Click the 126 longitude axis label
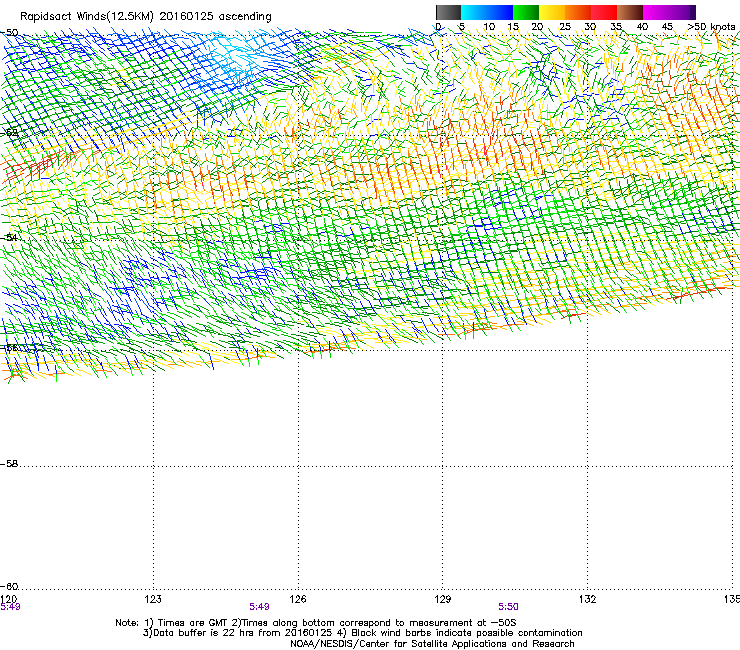The width and height of the screenshot is (740, 650). click(x=298, y=599)
